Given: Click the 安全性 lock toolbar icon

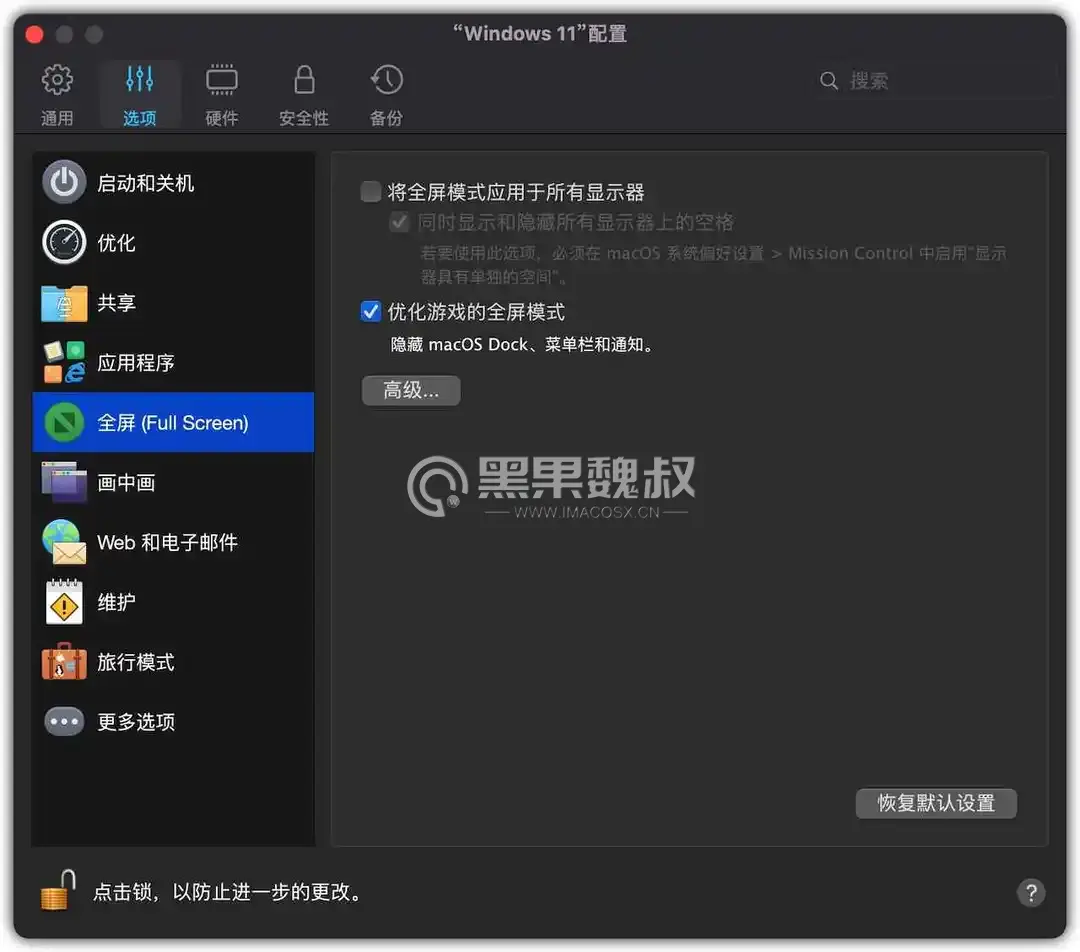Looking at the screenshot, I should 303,92.
